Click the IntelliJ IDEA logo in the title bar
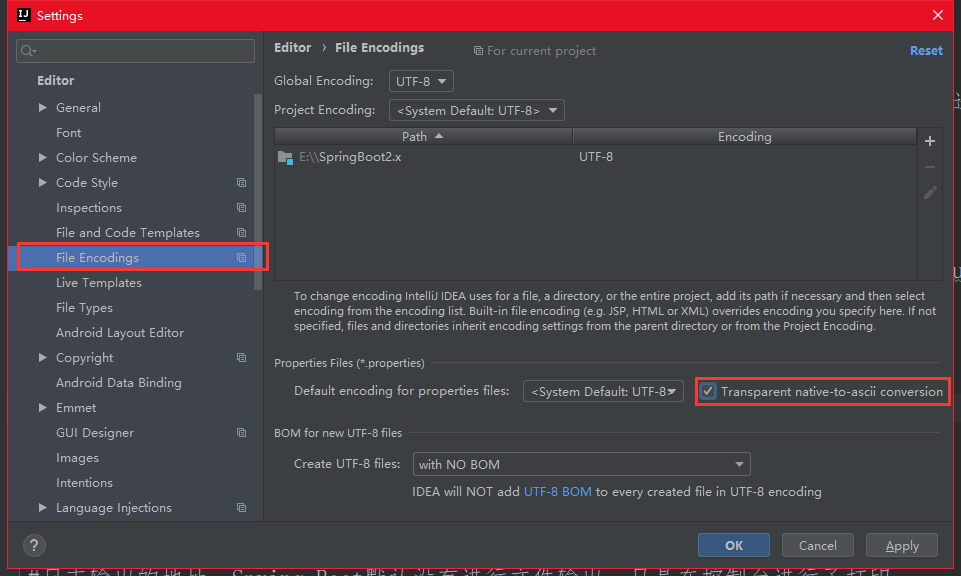961x576 pixels. [23, 15]
